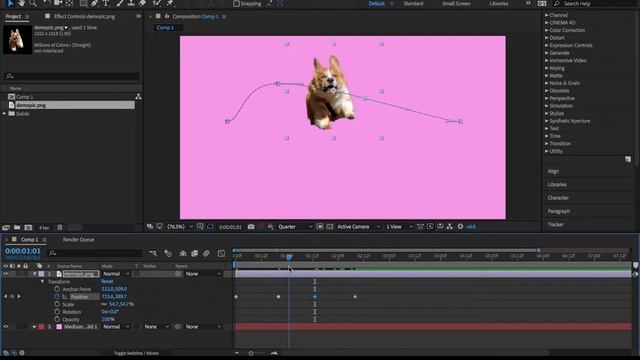
Task: Select the Rectangle shape tool
Action: (x=83, y=3)
